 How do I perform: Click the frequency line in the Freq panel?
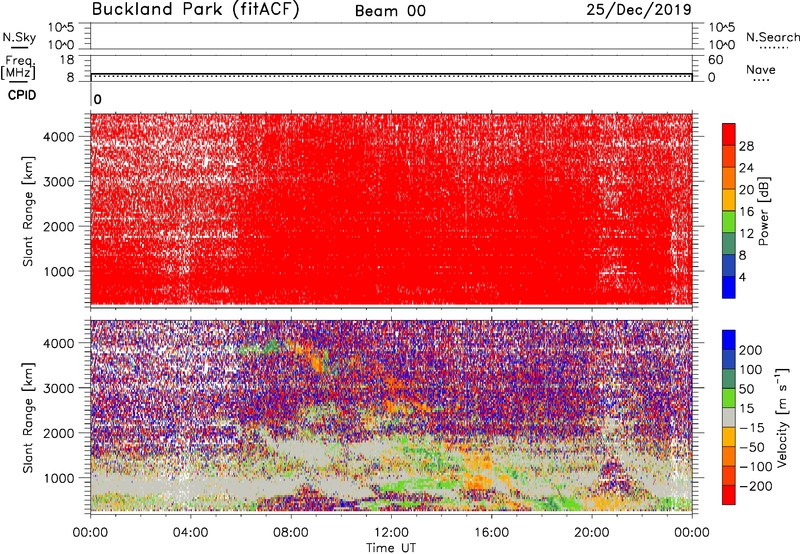391,74
